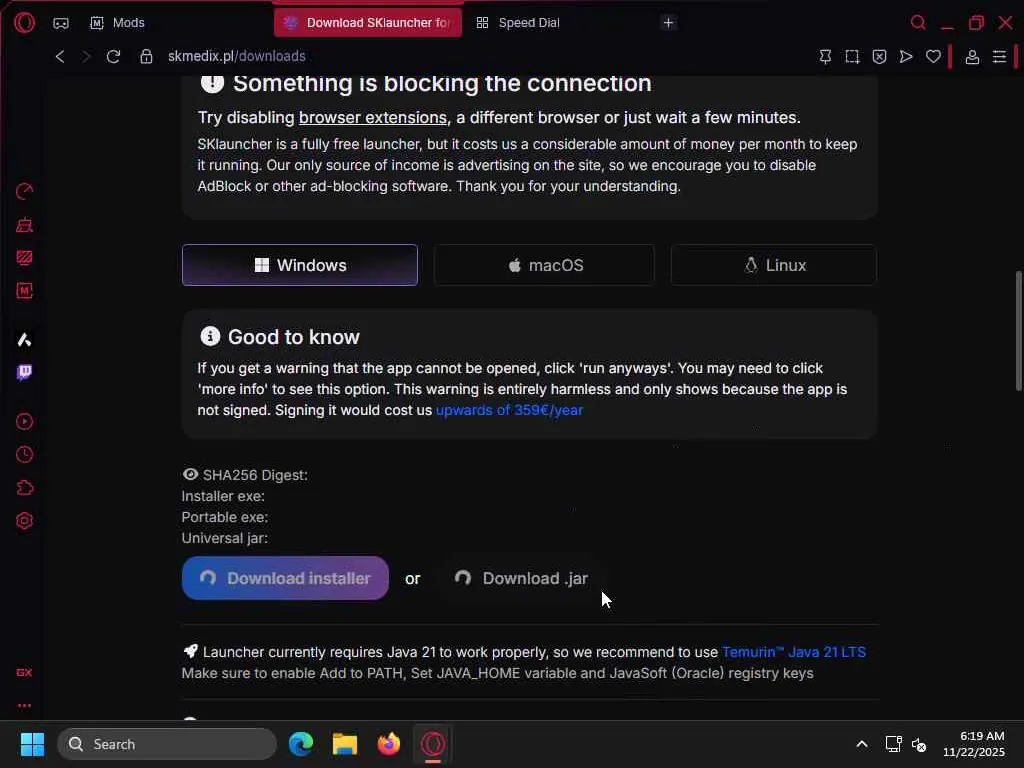Click the tab search magnifier icon
Screen dimensions: 1024x768
(x=918, y=23)
